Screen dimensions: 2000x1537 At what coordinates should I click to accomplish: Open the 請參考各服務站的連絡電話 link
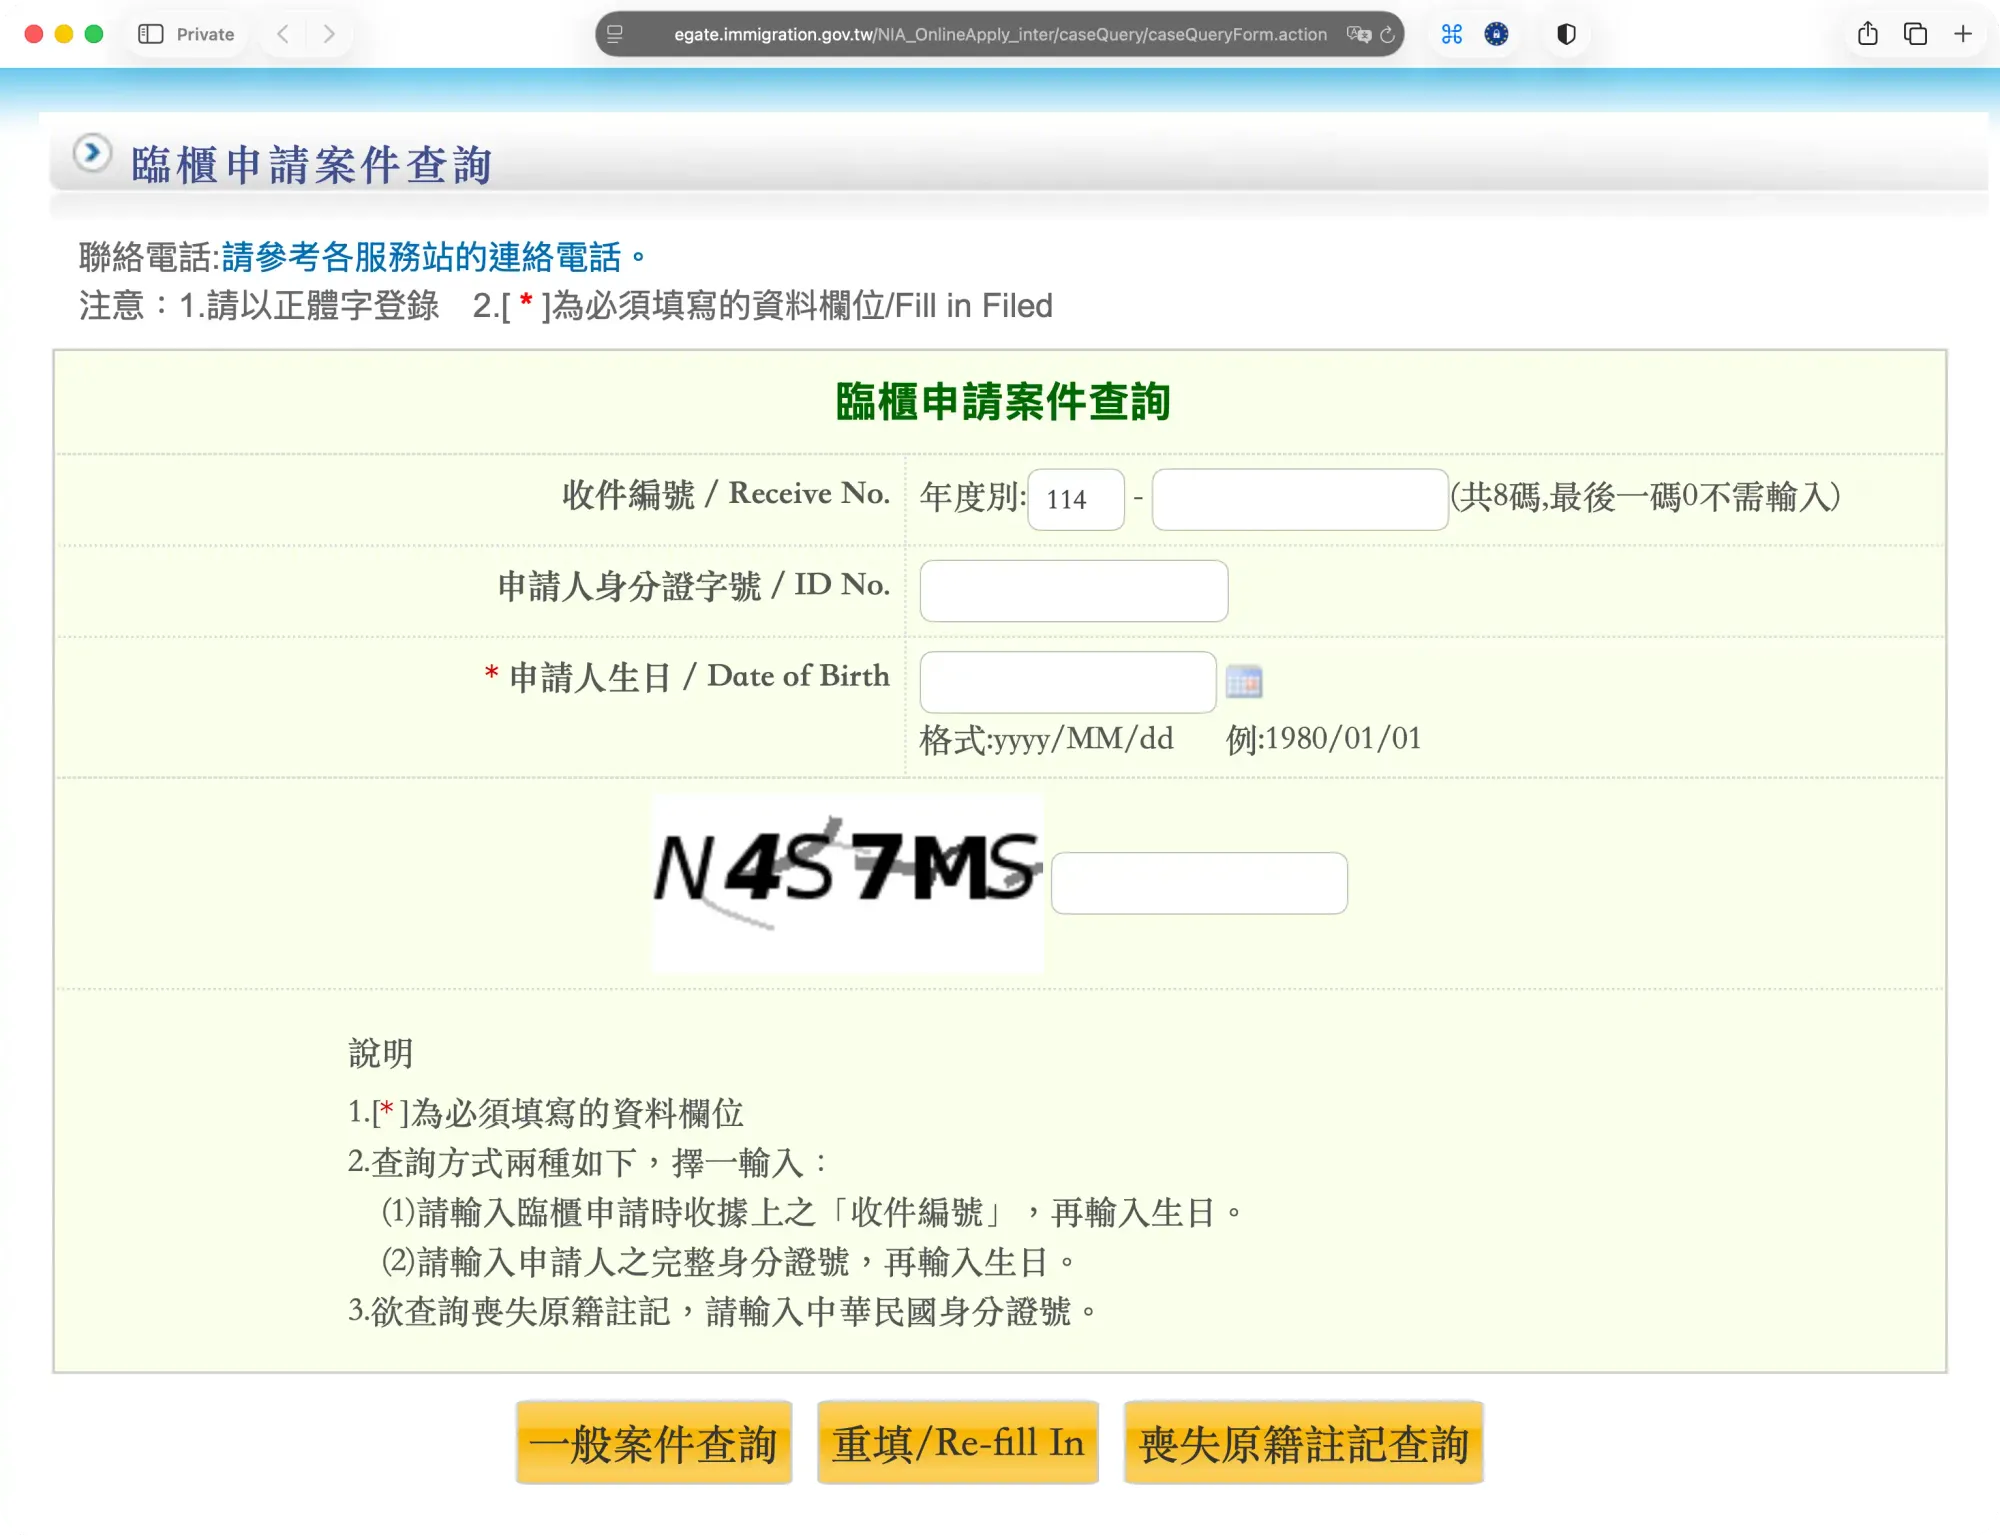[430, 255]
